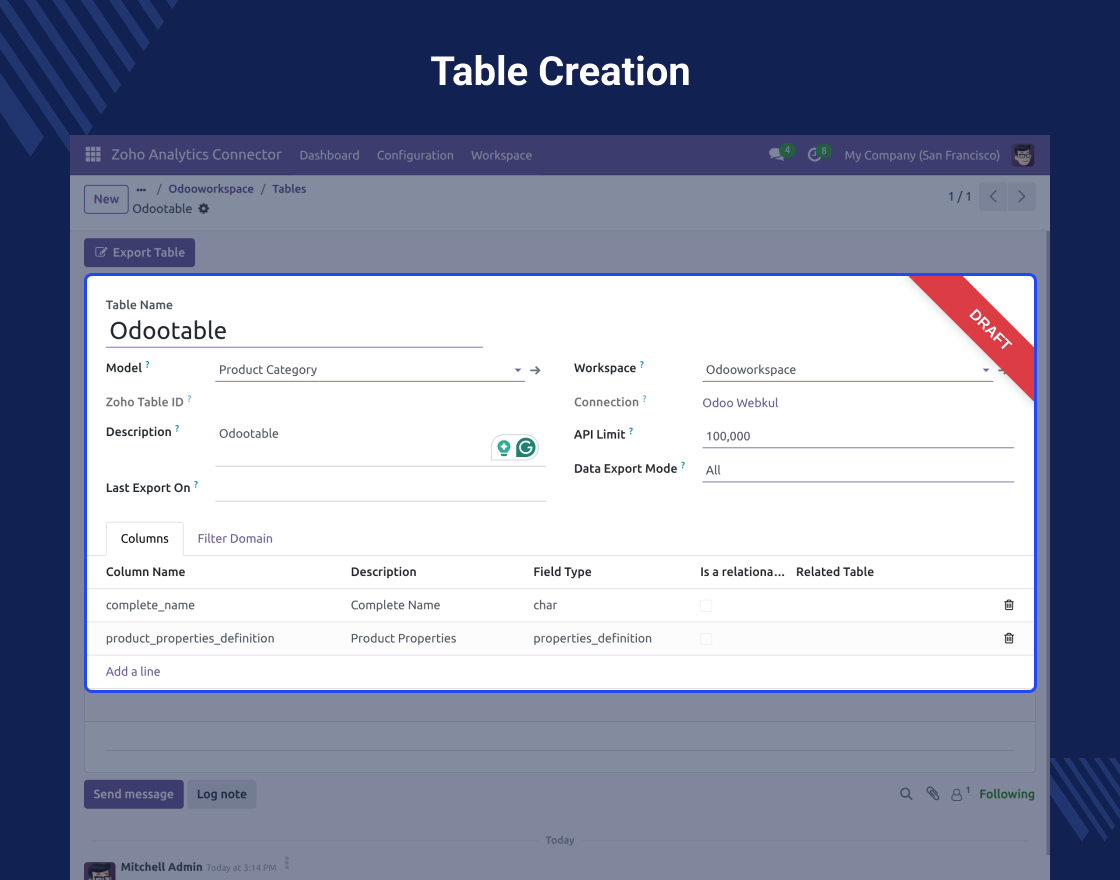Screen dimensions: 1120x880
Task: Click the Mitchell Admin avatar in the navbar
Action: point(1023,155)
